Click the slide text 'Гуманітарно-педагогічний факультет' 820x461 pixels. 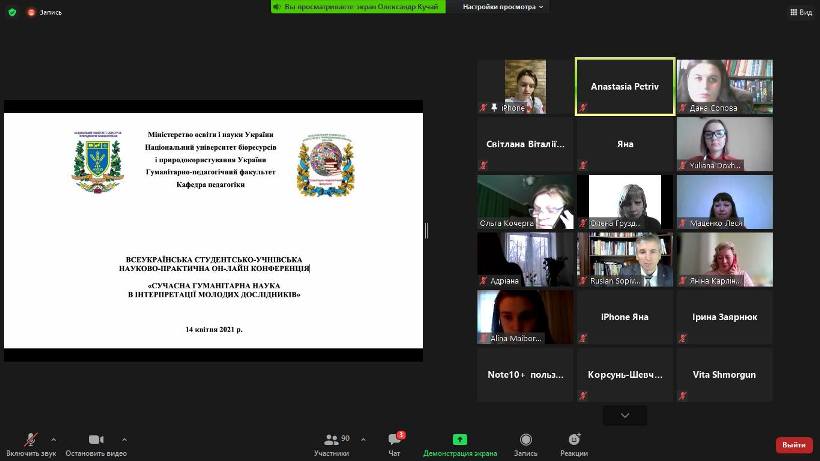210,172
